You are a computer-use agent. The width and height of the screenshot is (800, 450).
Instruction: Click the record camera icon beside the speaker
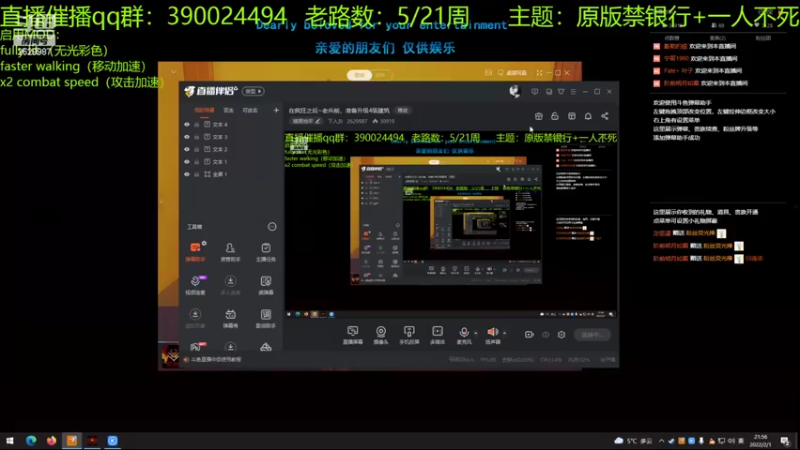[529, 335]
